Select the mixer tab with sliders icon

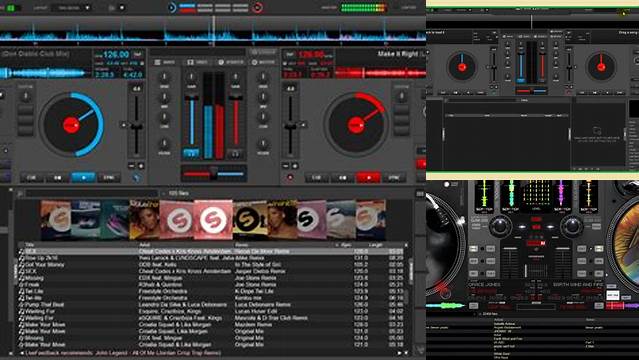[164, 62]
